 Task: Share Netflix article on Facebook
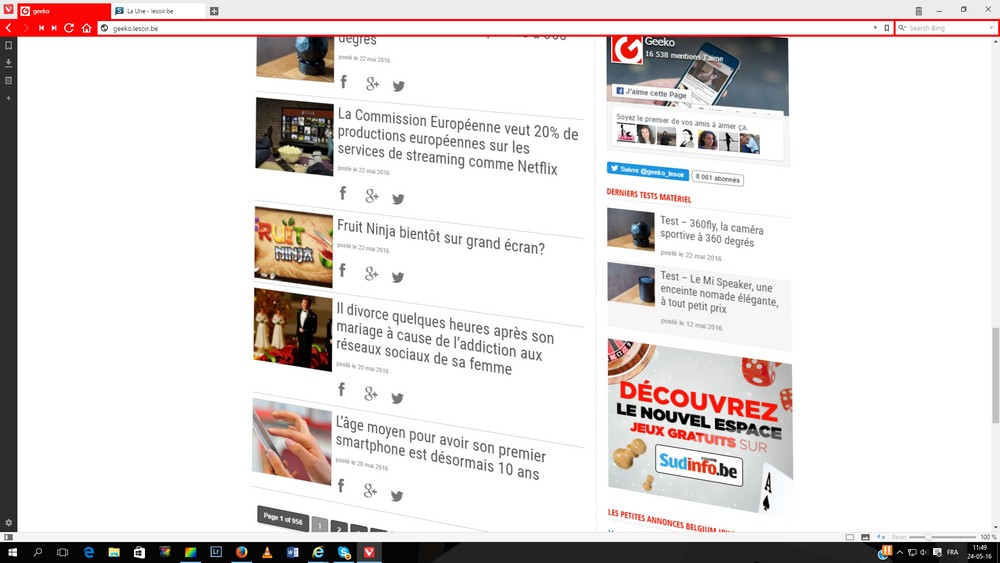[x=343, y=193]
